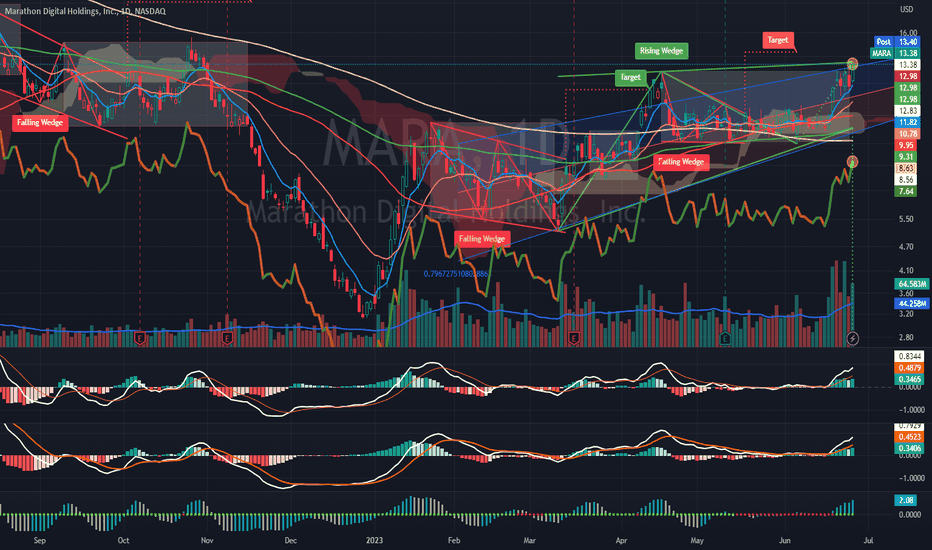Click the orange 0.4523 indicator value
This screenshot has width=932, height=550.
[x=909, y=436]
